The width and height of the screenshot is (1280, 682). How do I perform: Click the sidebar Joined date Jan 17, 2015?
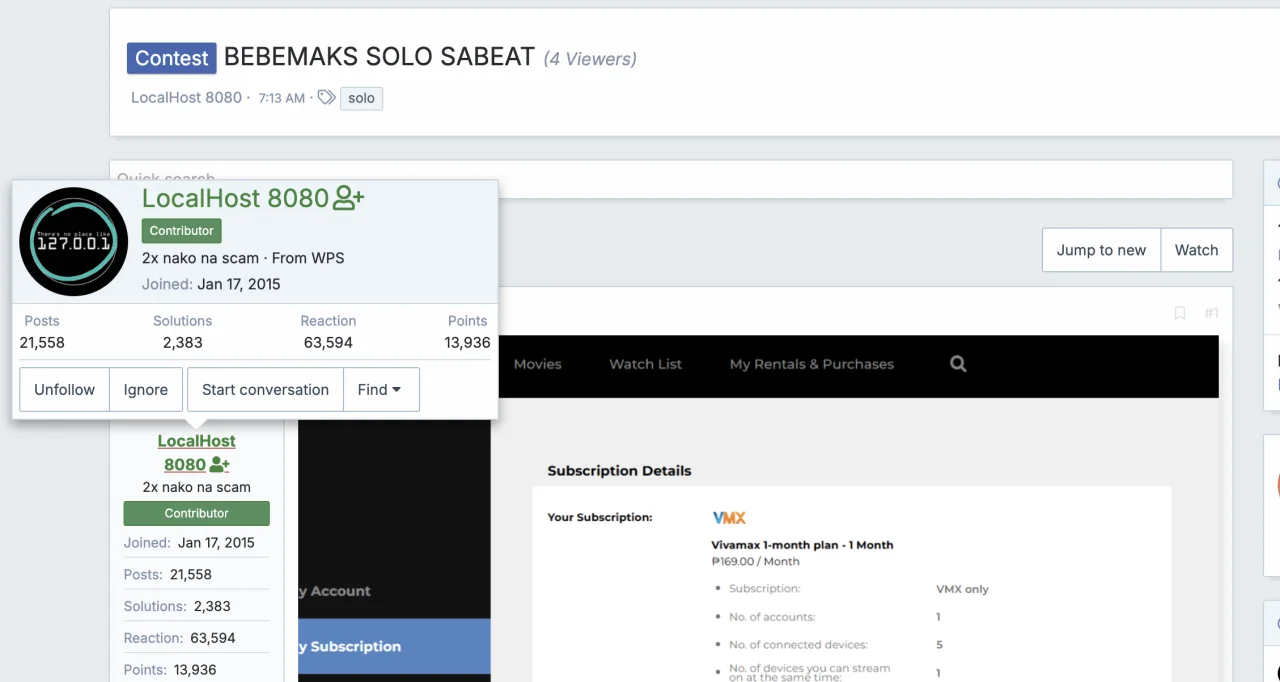tap(216, 543)
